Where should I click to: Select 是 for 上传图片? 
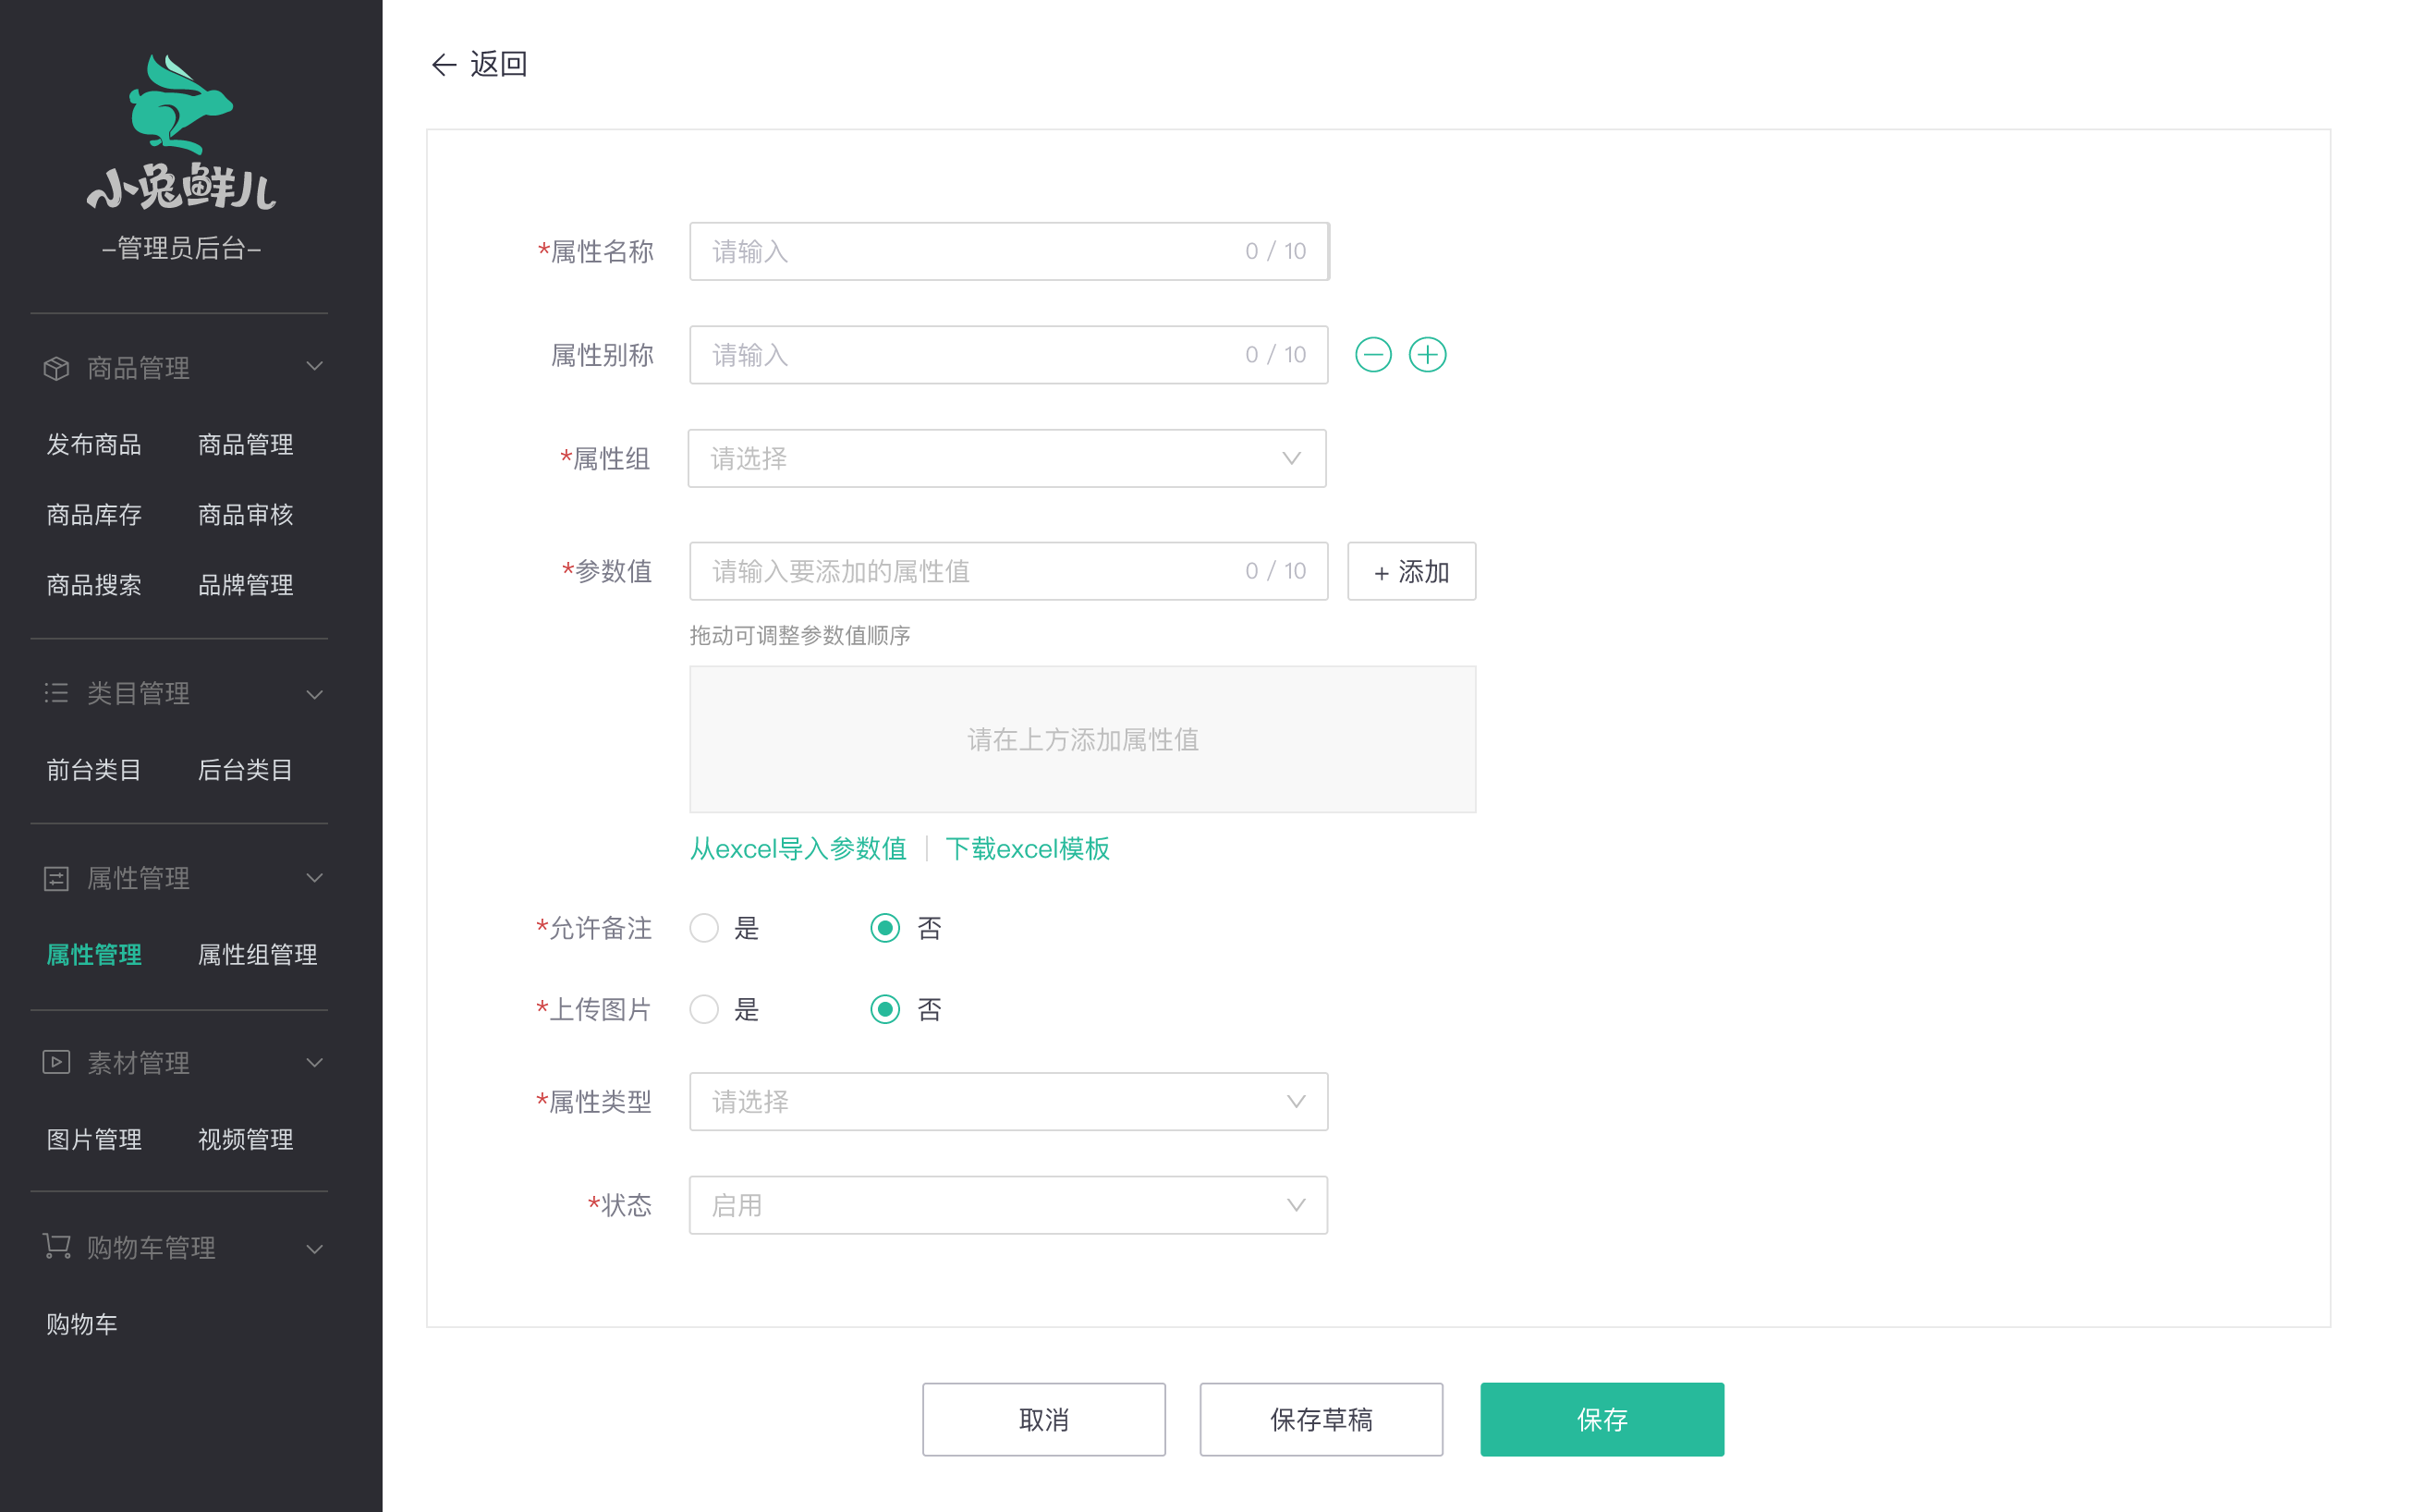704,1009
